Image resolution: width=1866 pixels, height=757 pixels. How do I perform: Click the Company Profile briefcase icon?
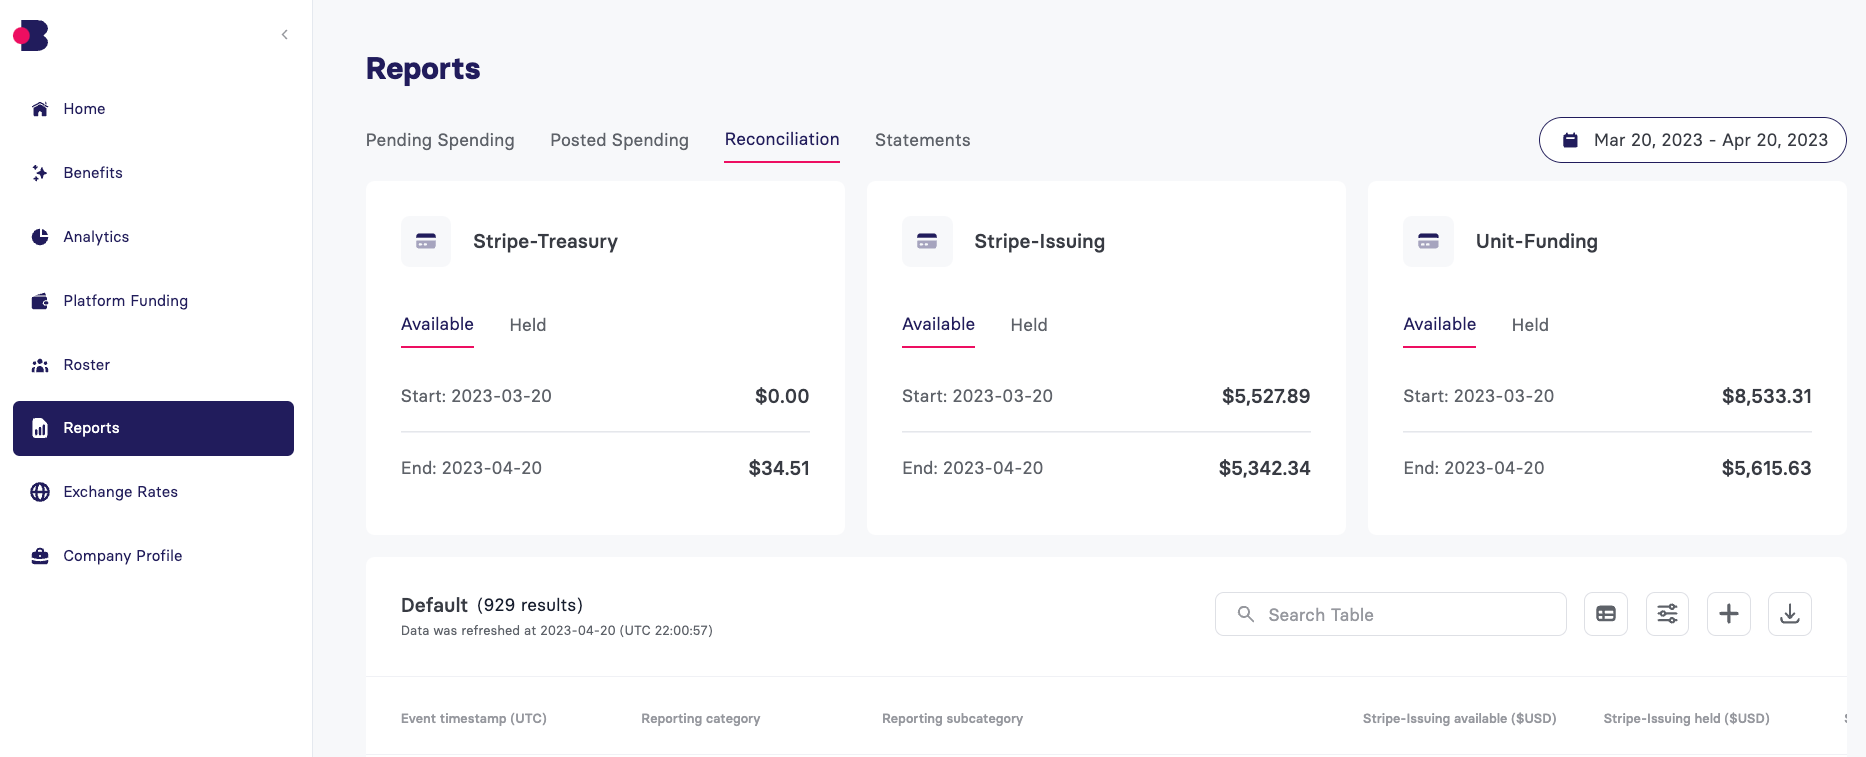40,556
